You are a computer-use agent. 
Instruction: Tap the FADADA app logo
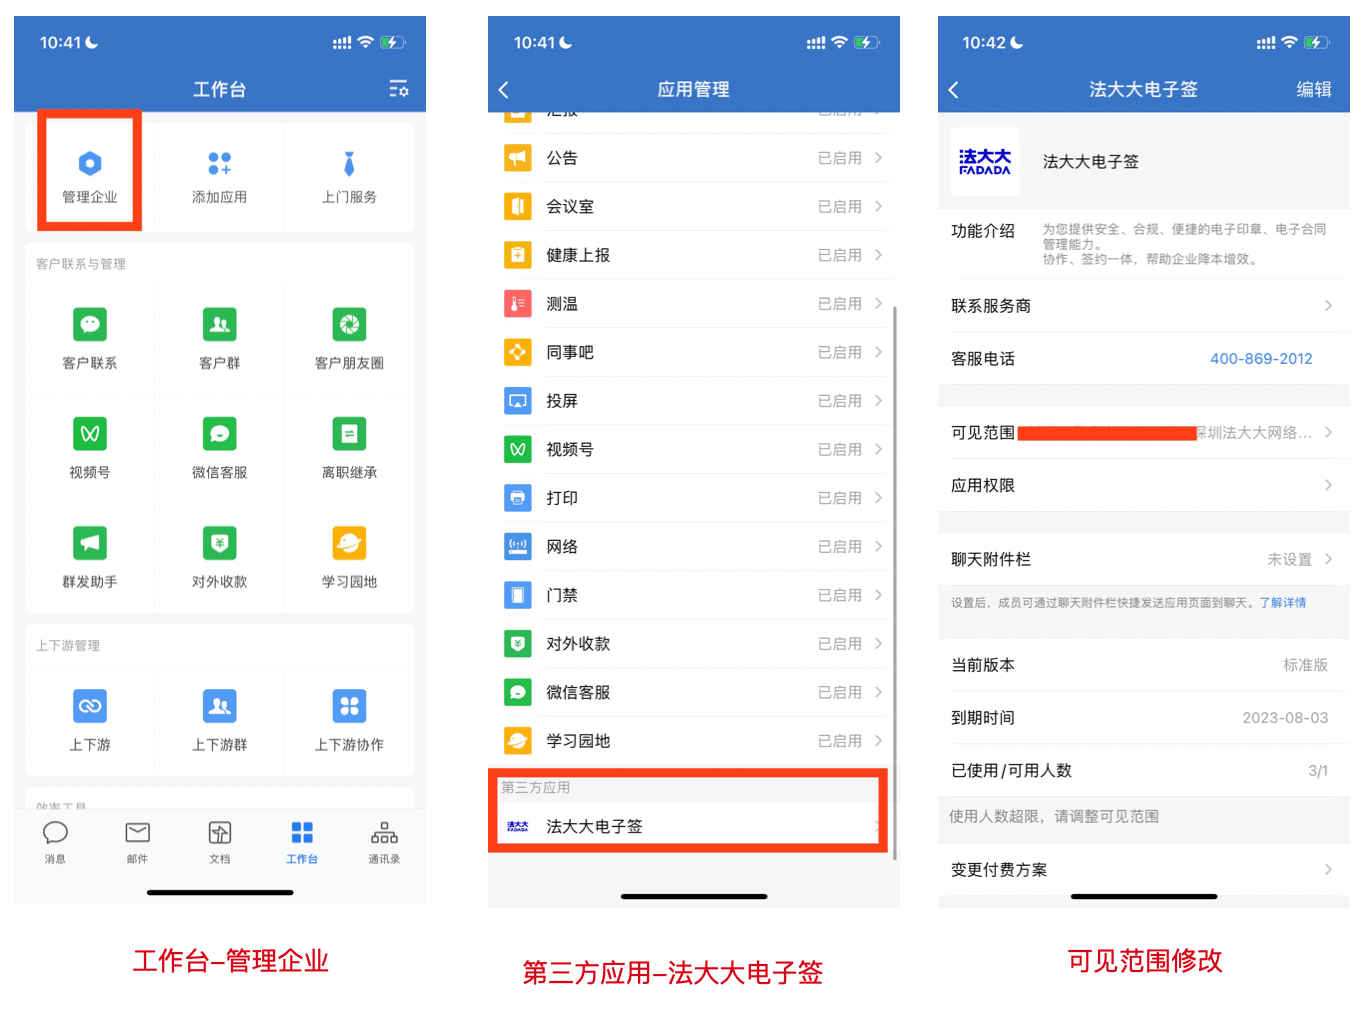(985, 161)
